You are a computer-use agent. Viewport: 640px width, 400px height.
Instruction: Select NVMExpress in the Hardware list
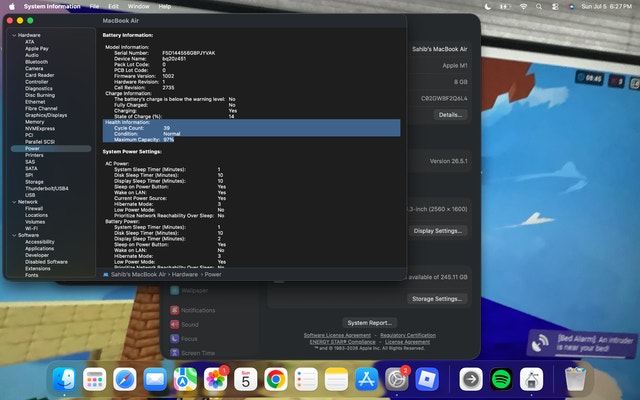pos(40,129)
